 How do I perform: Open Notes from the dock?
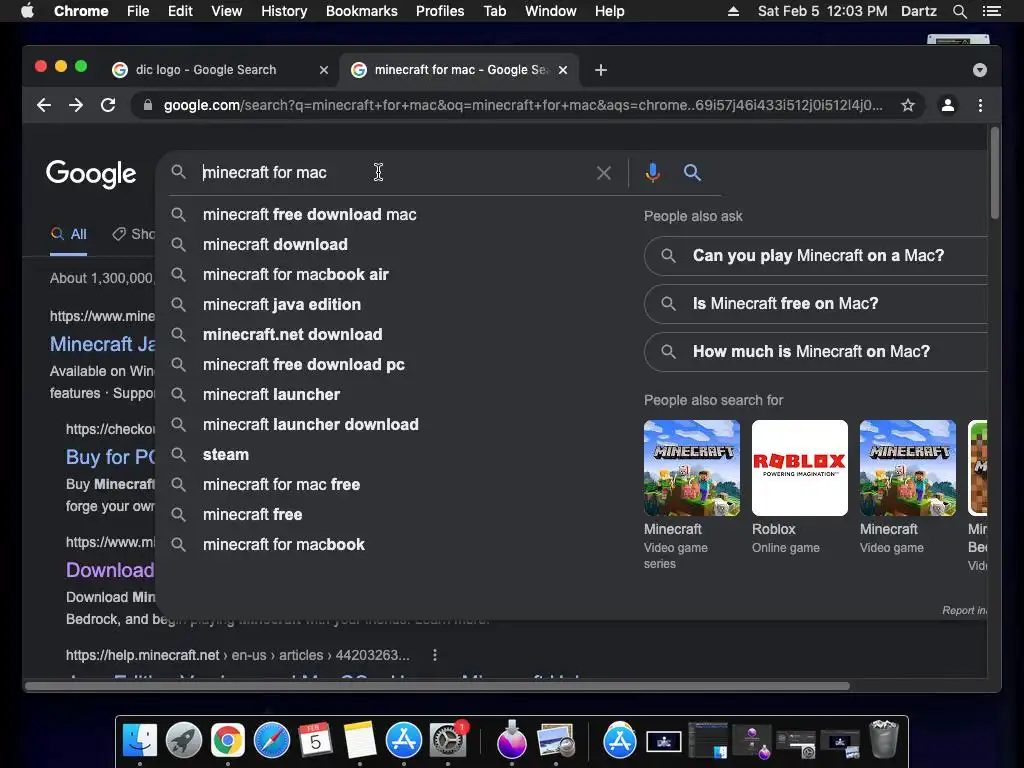[360, 741]
